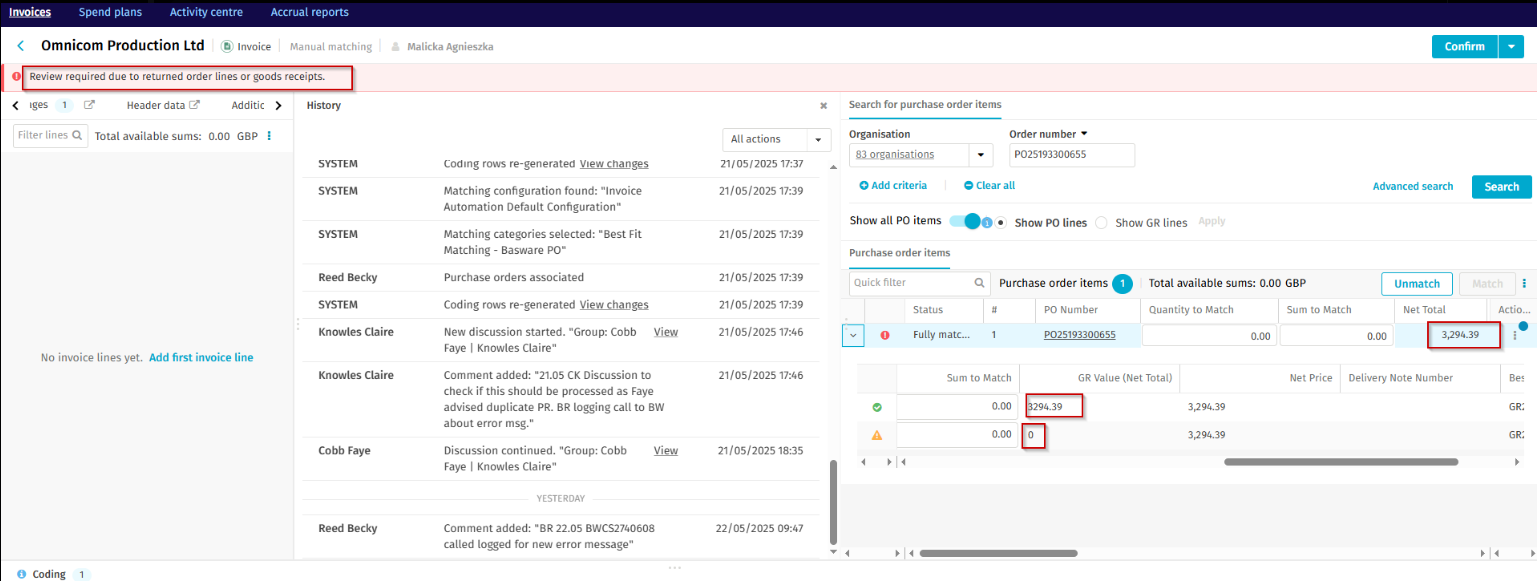Select the Show GR lines radio button
Screen dimensions: 1537x581
coord(1101,223)
